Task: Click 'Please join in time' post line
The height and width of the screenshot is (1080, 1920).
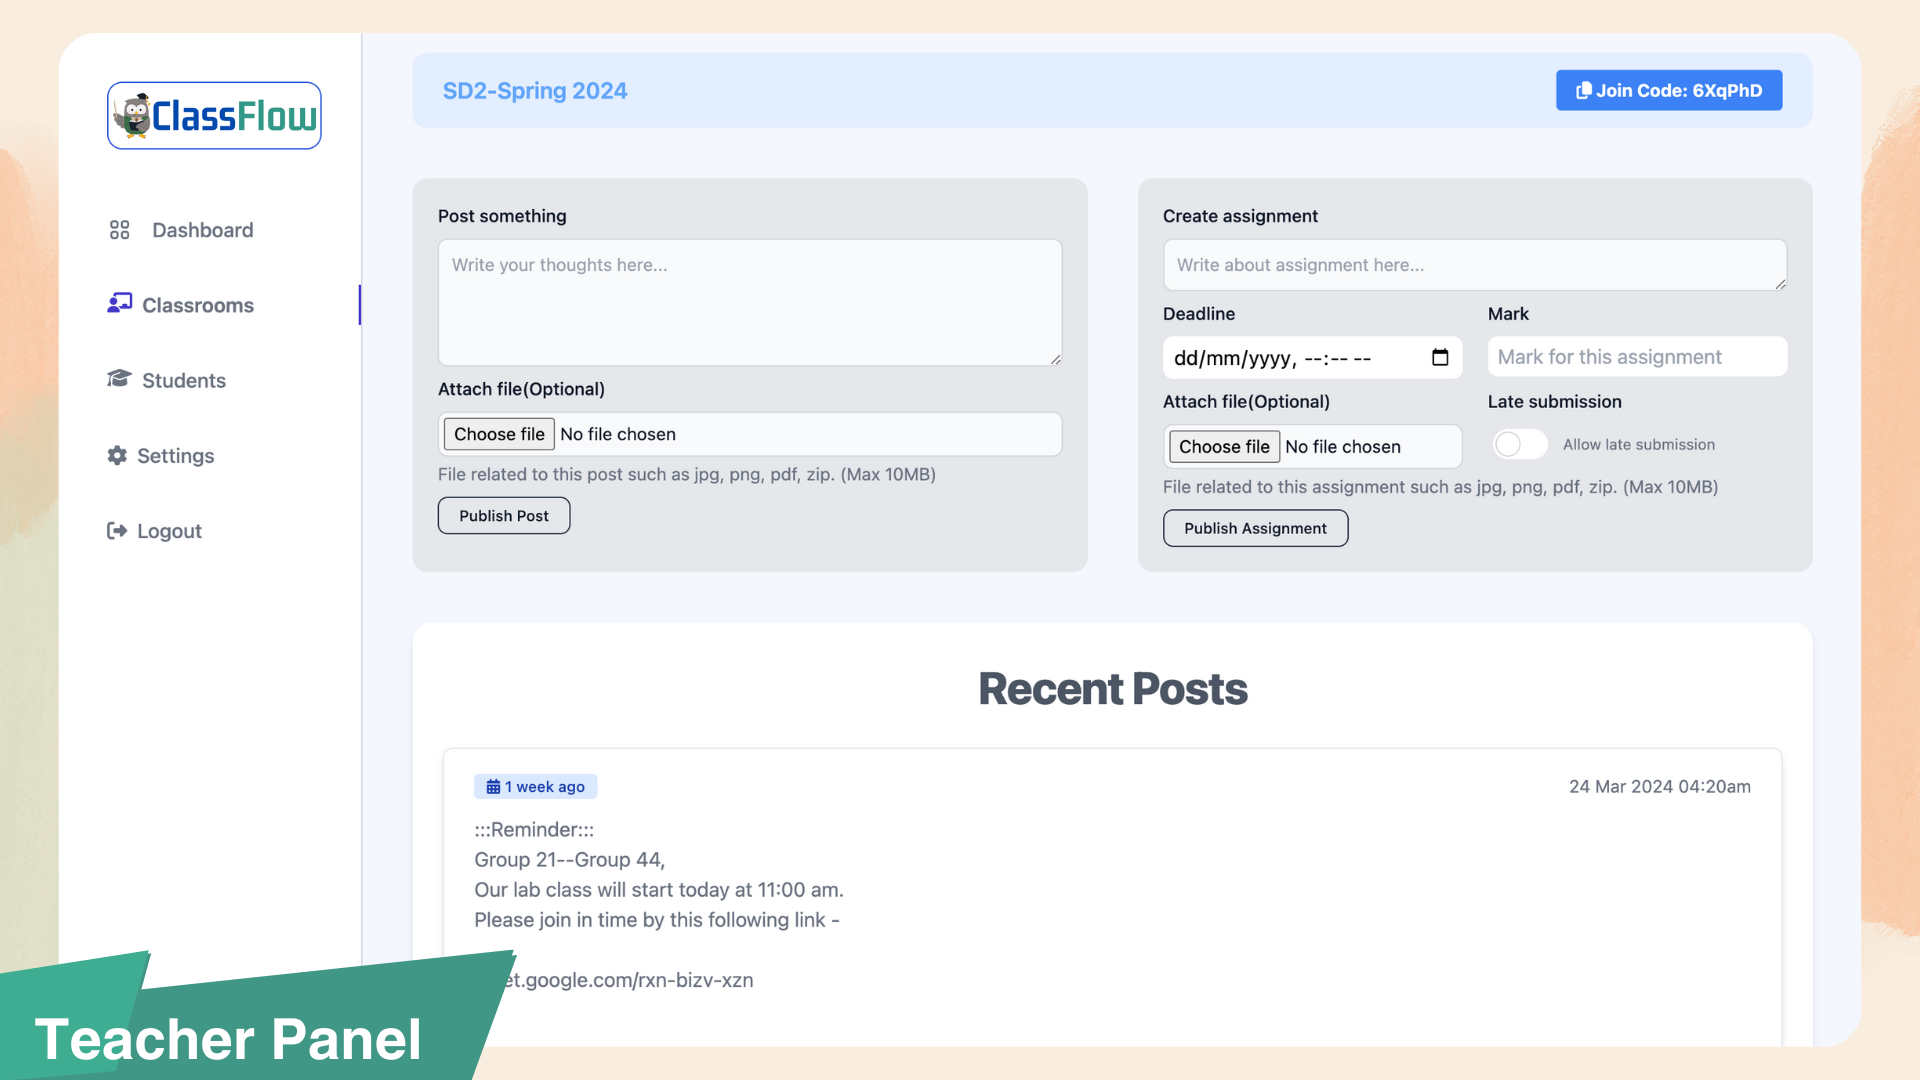Action: click(x=657, y=920)
